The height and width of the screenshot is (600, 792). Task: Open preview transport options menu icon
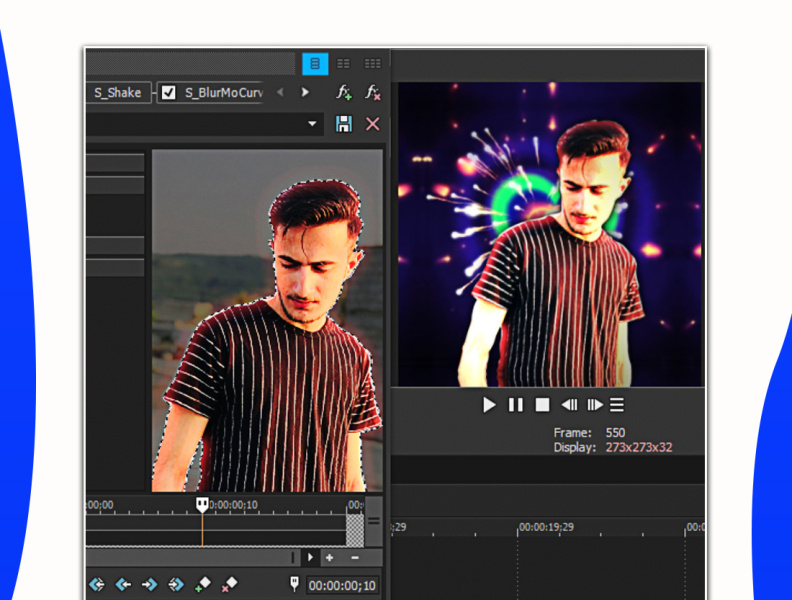pos(617,405)
